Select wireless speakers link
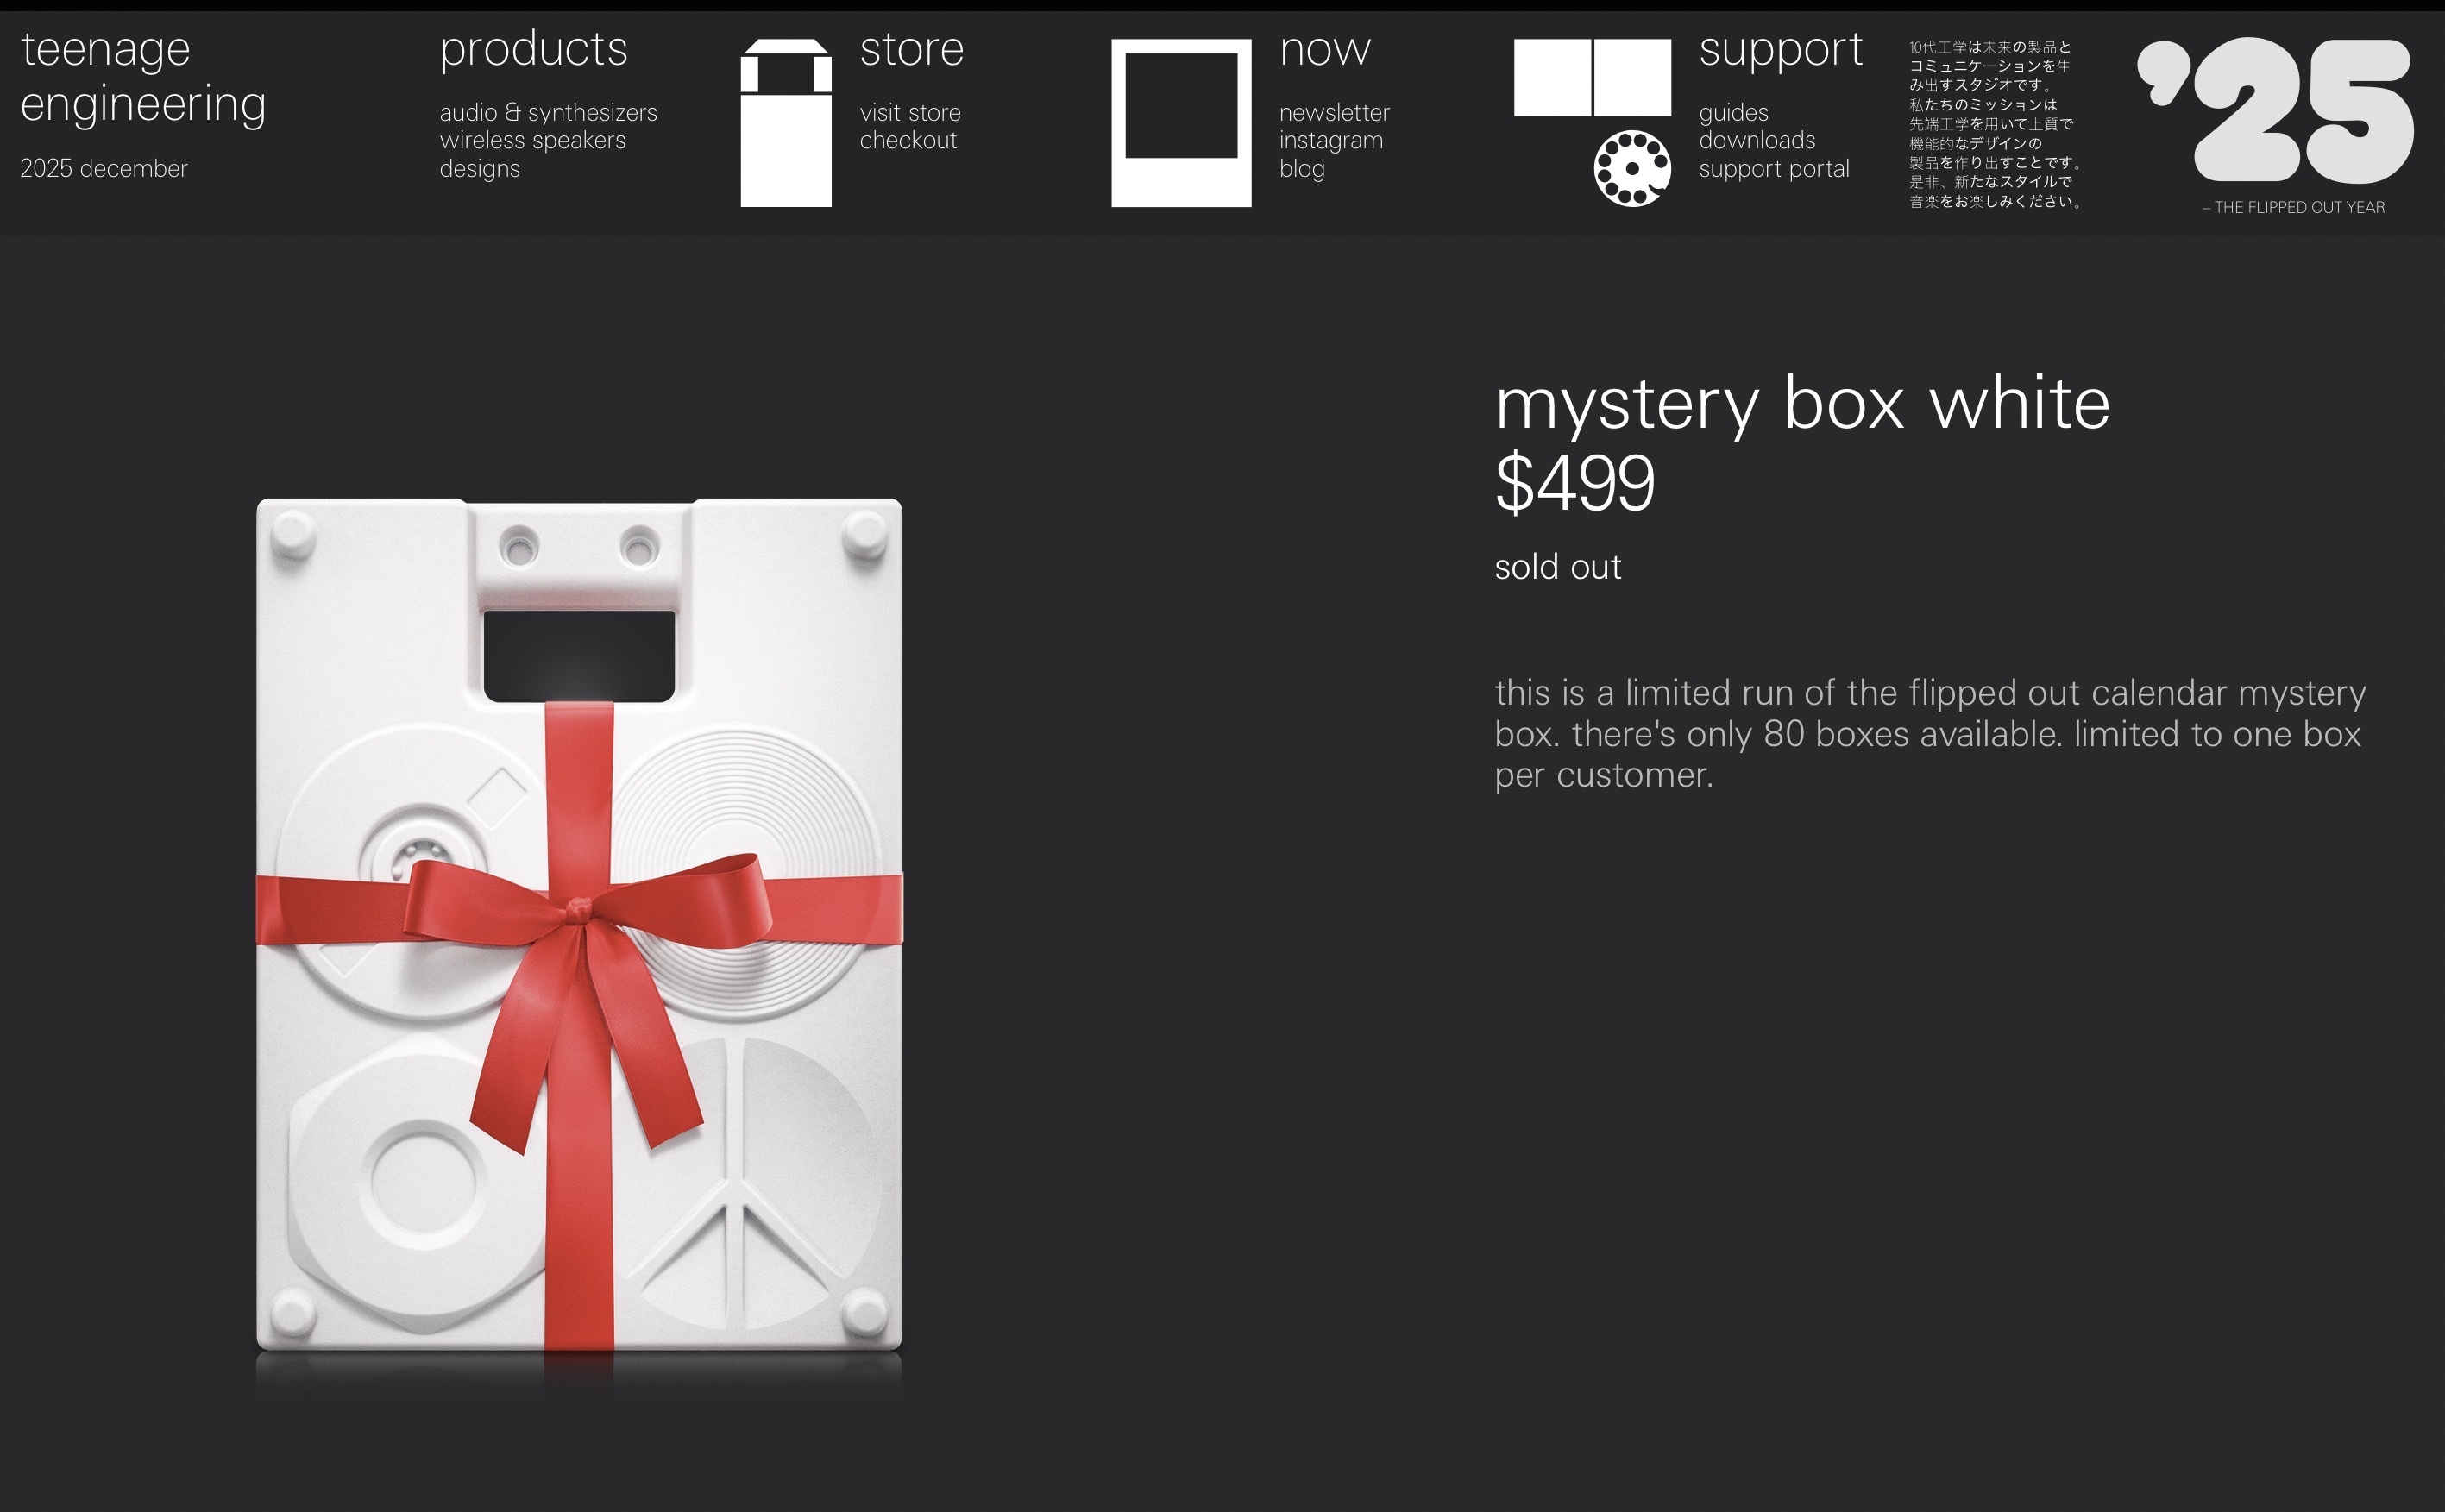 click(x=532, y=140)
